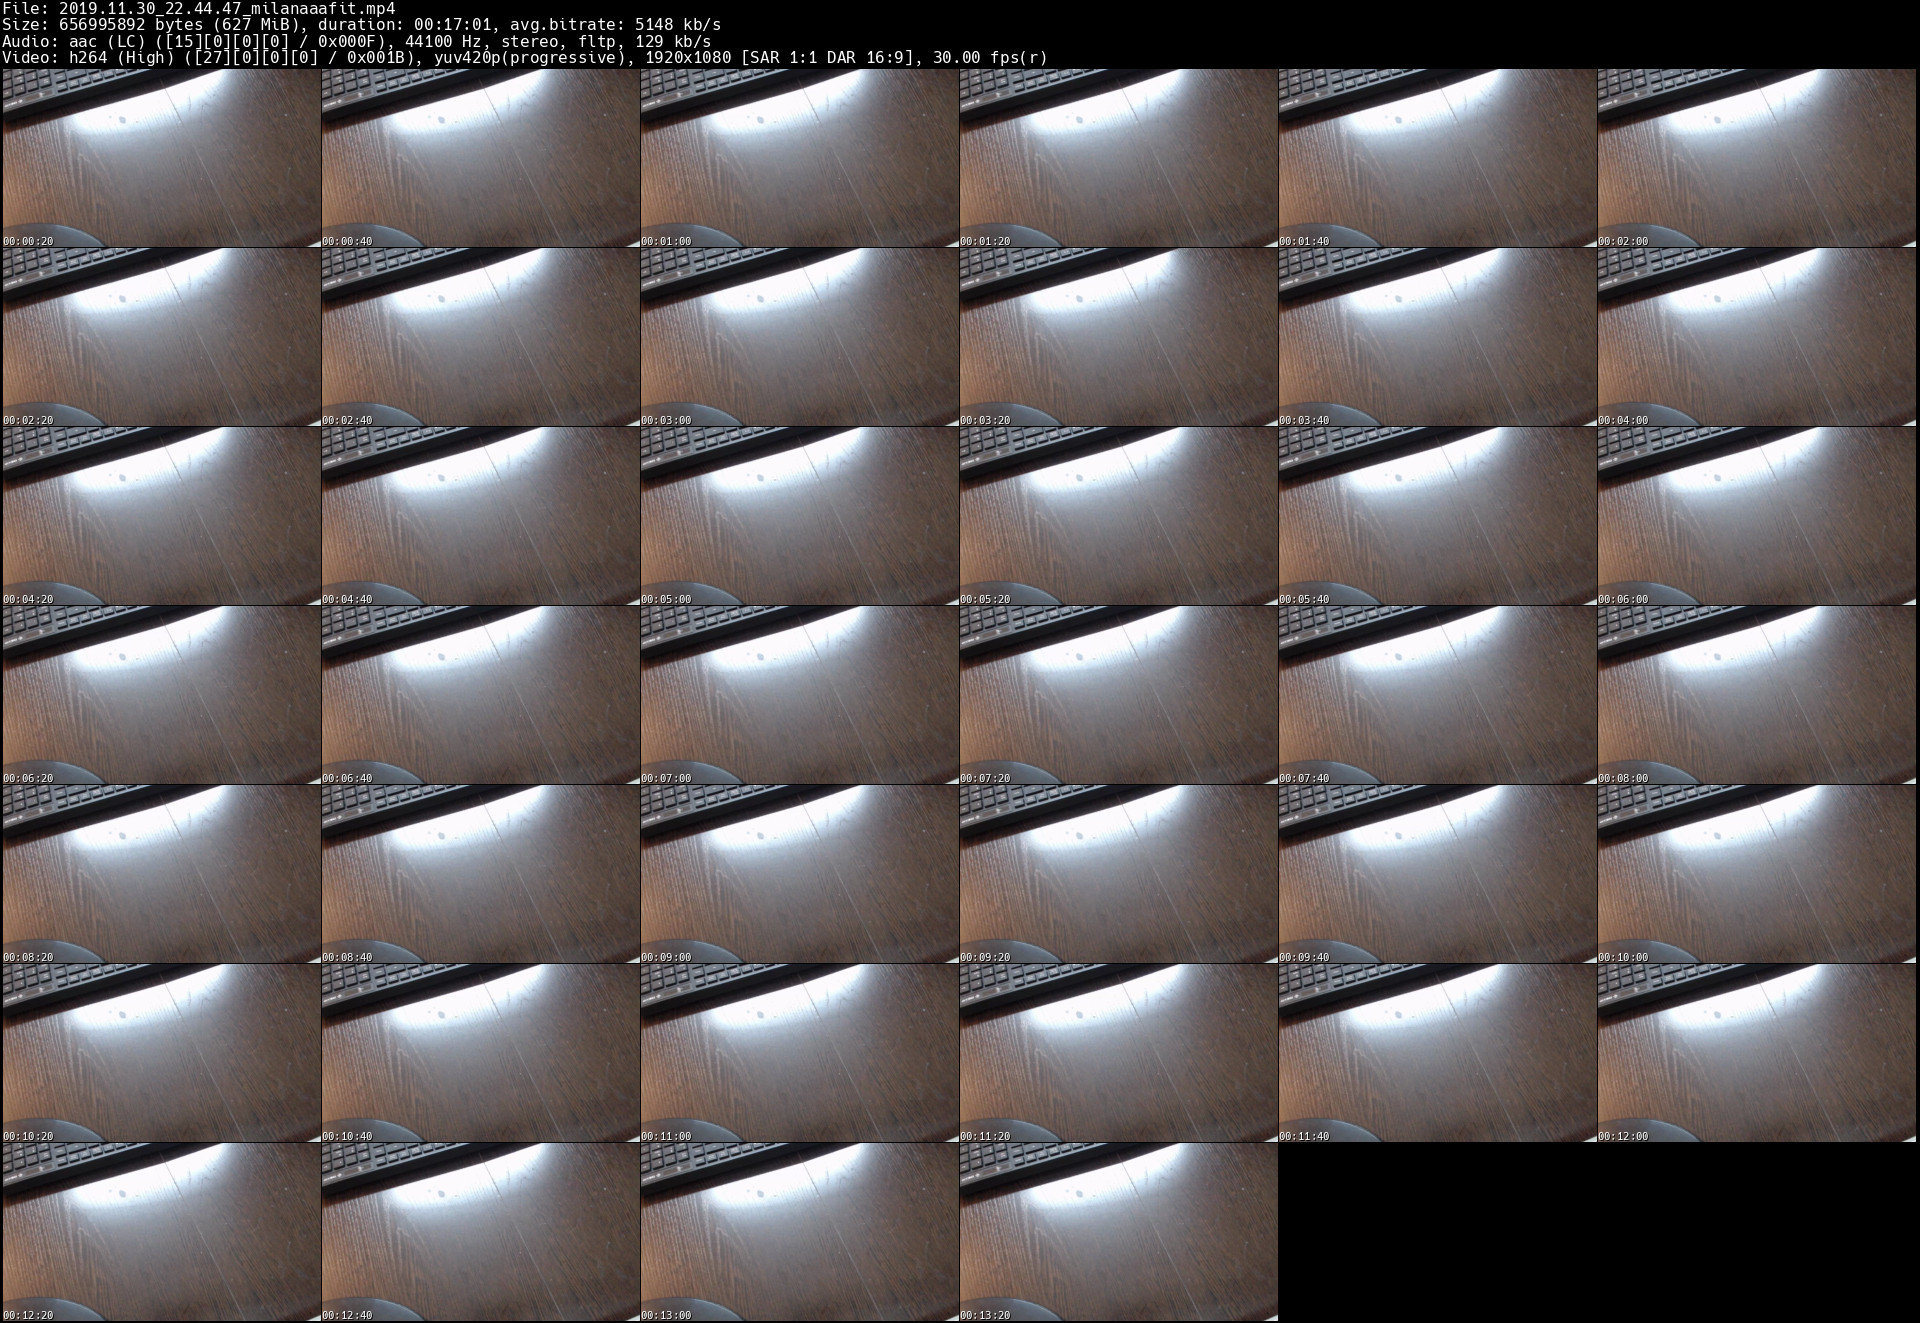Pick the frame labeled 00:05:00
Image resolution: width=1920 pixels, height=1323 pixels.
tap(799, 516)
